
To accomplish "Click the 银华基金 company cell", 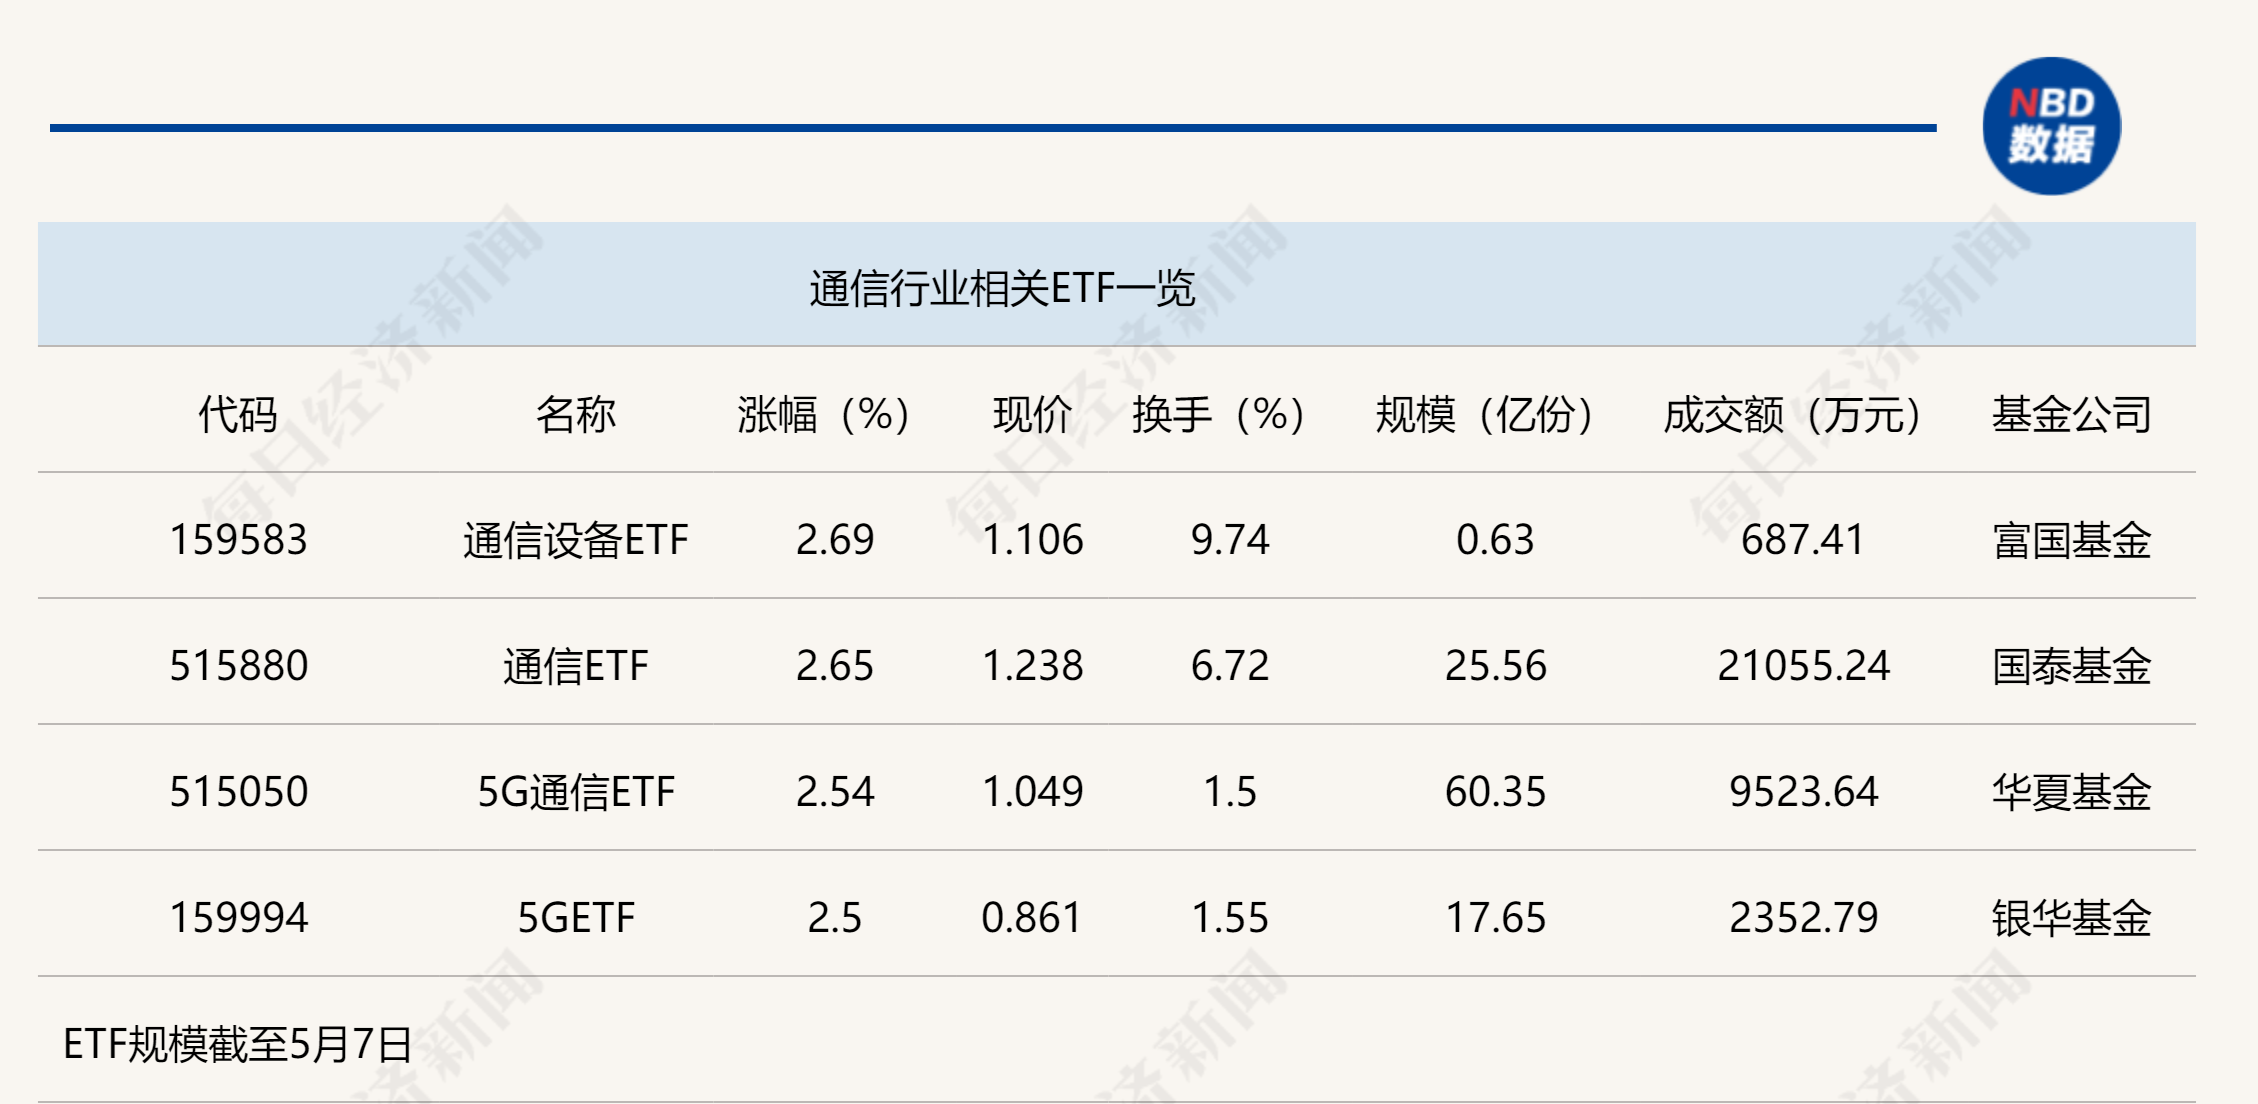I will [2071, 918].
